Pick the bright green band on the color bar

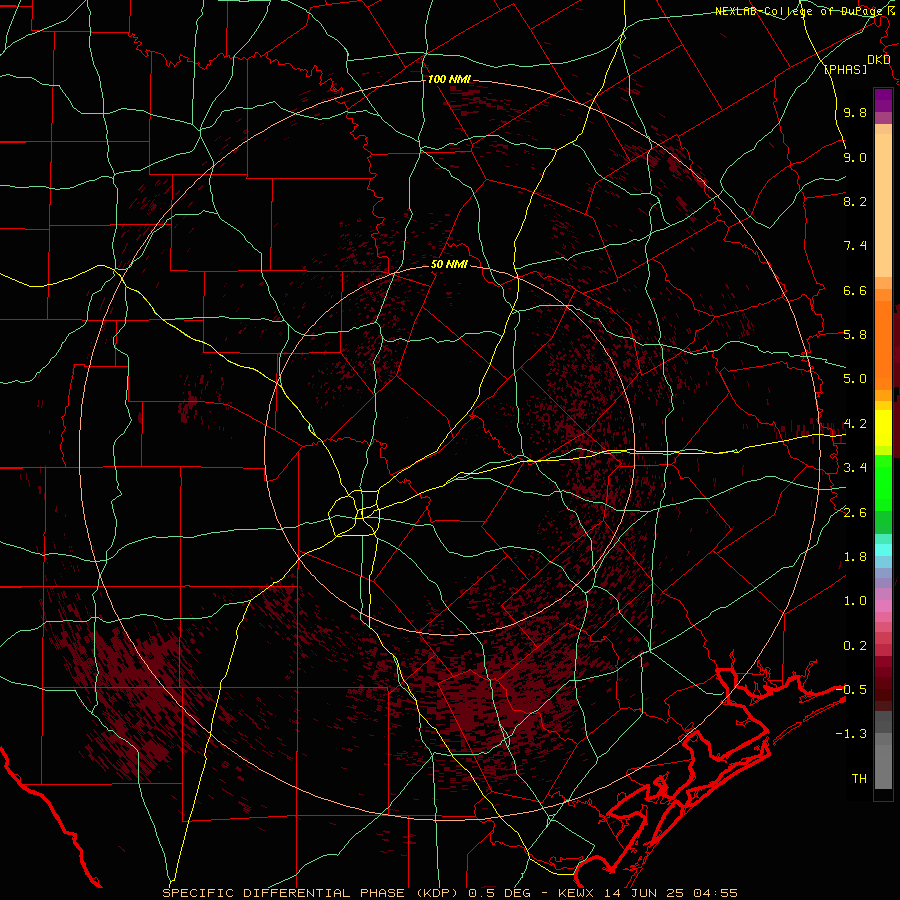pyautogui.click(x=883, y=482)
